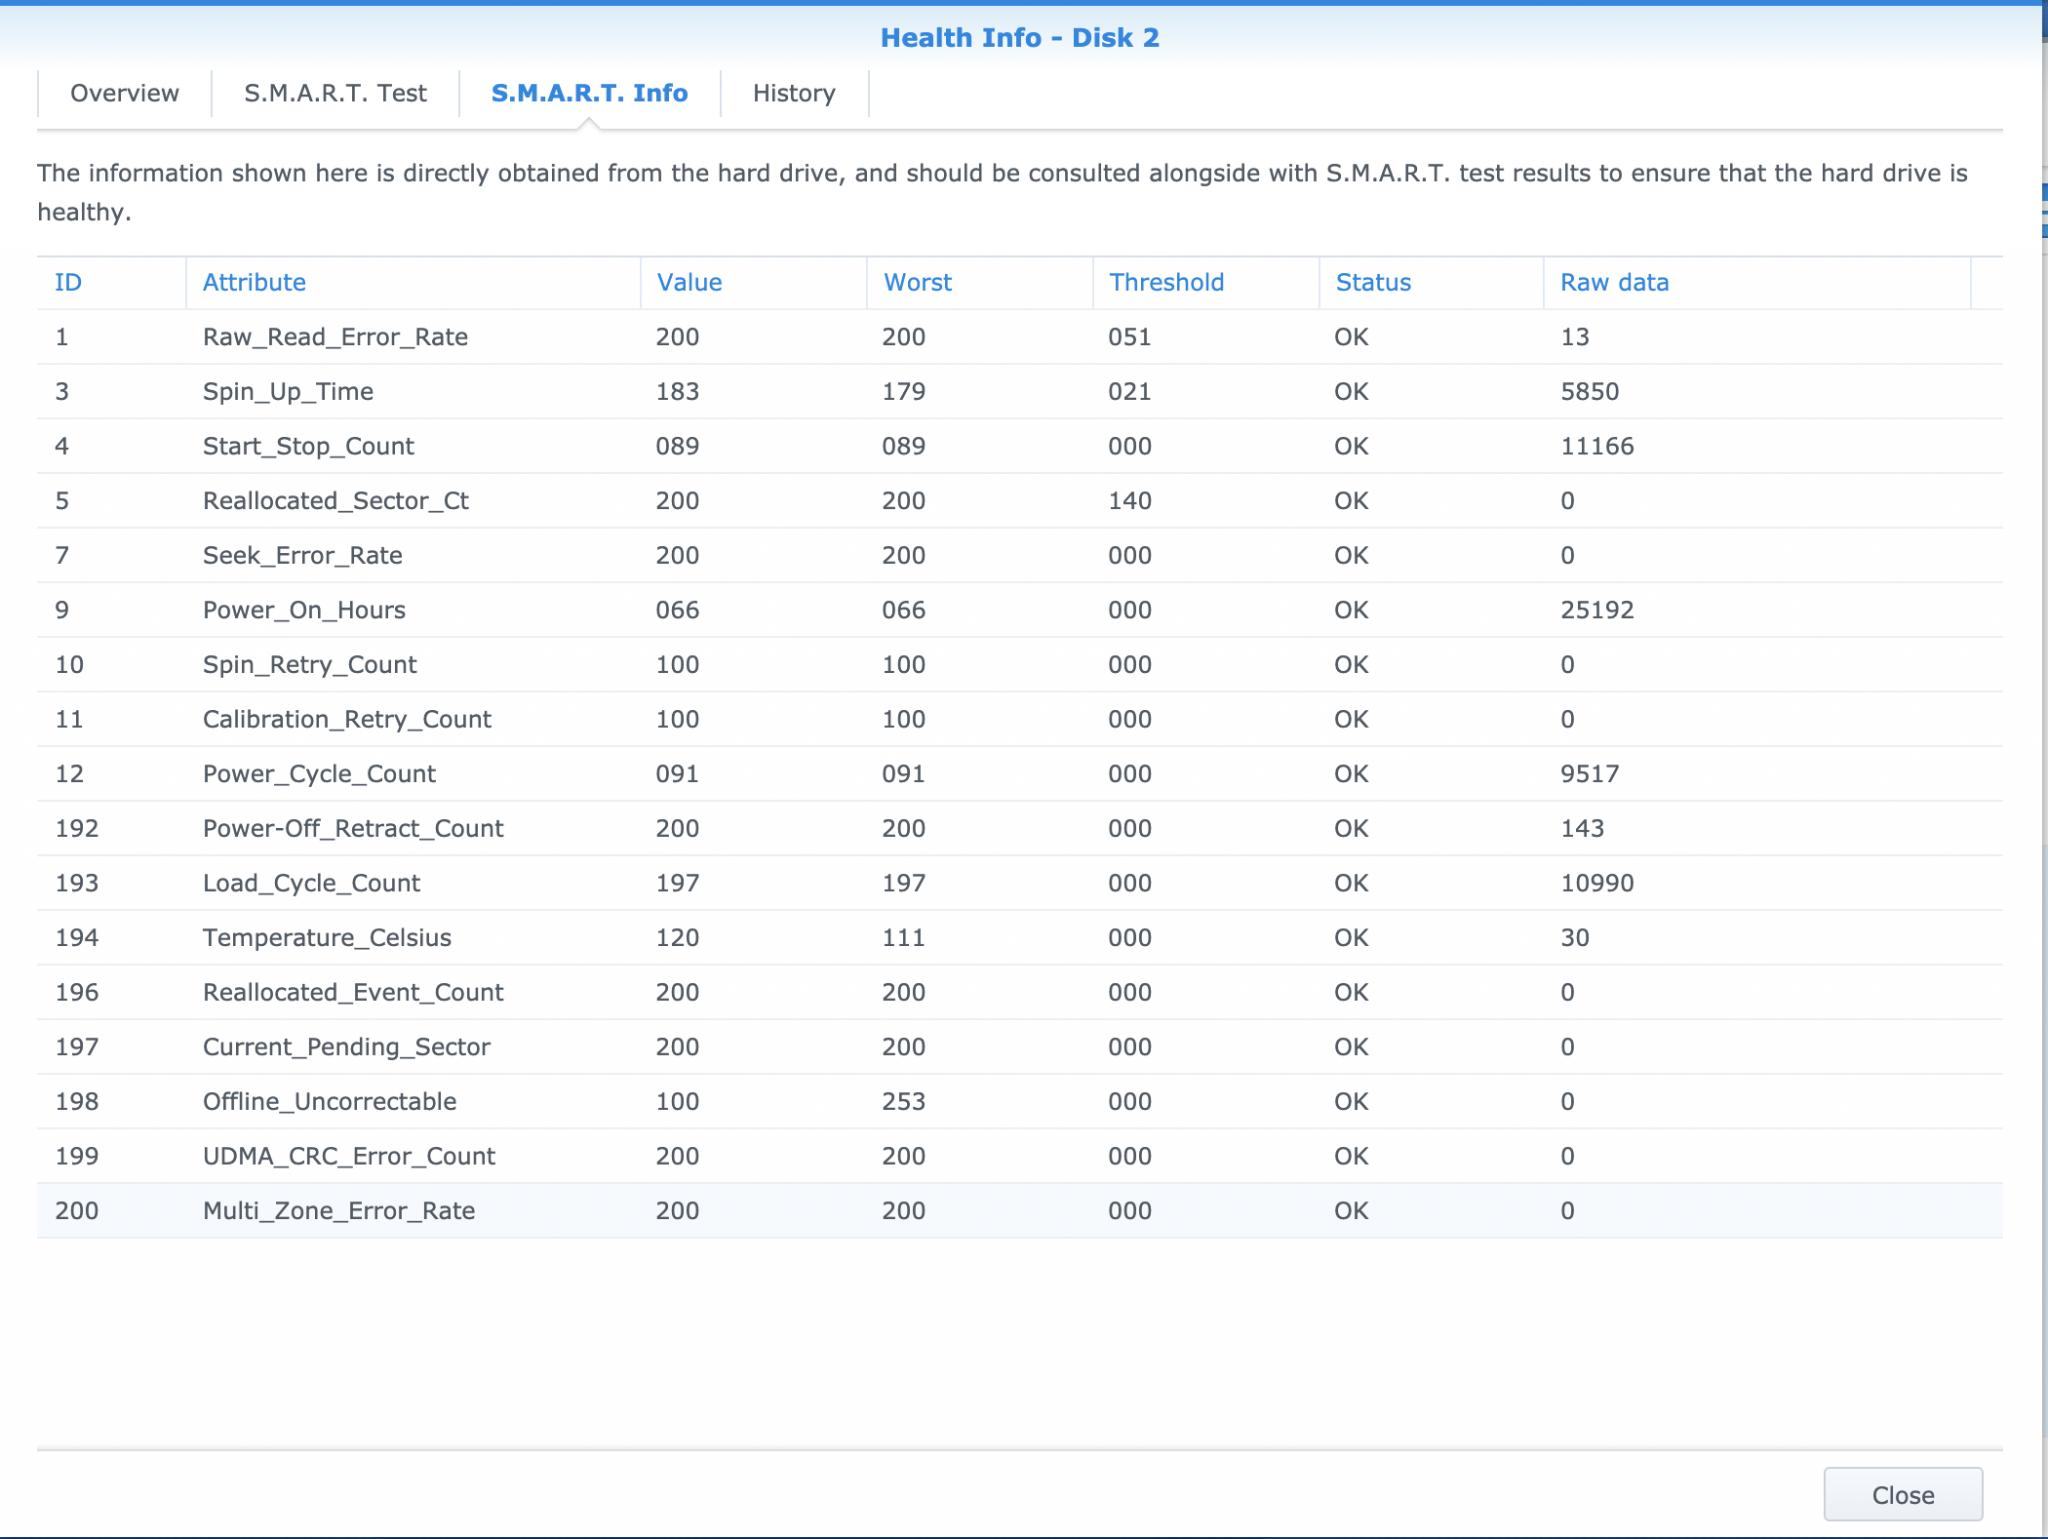
Task: Open the S.M.A.R.T. Test tab
Action: pyautogui.click(x=335, y=93)
